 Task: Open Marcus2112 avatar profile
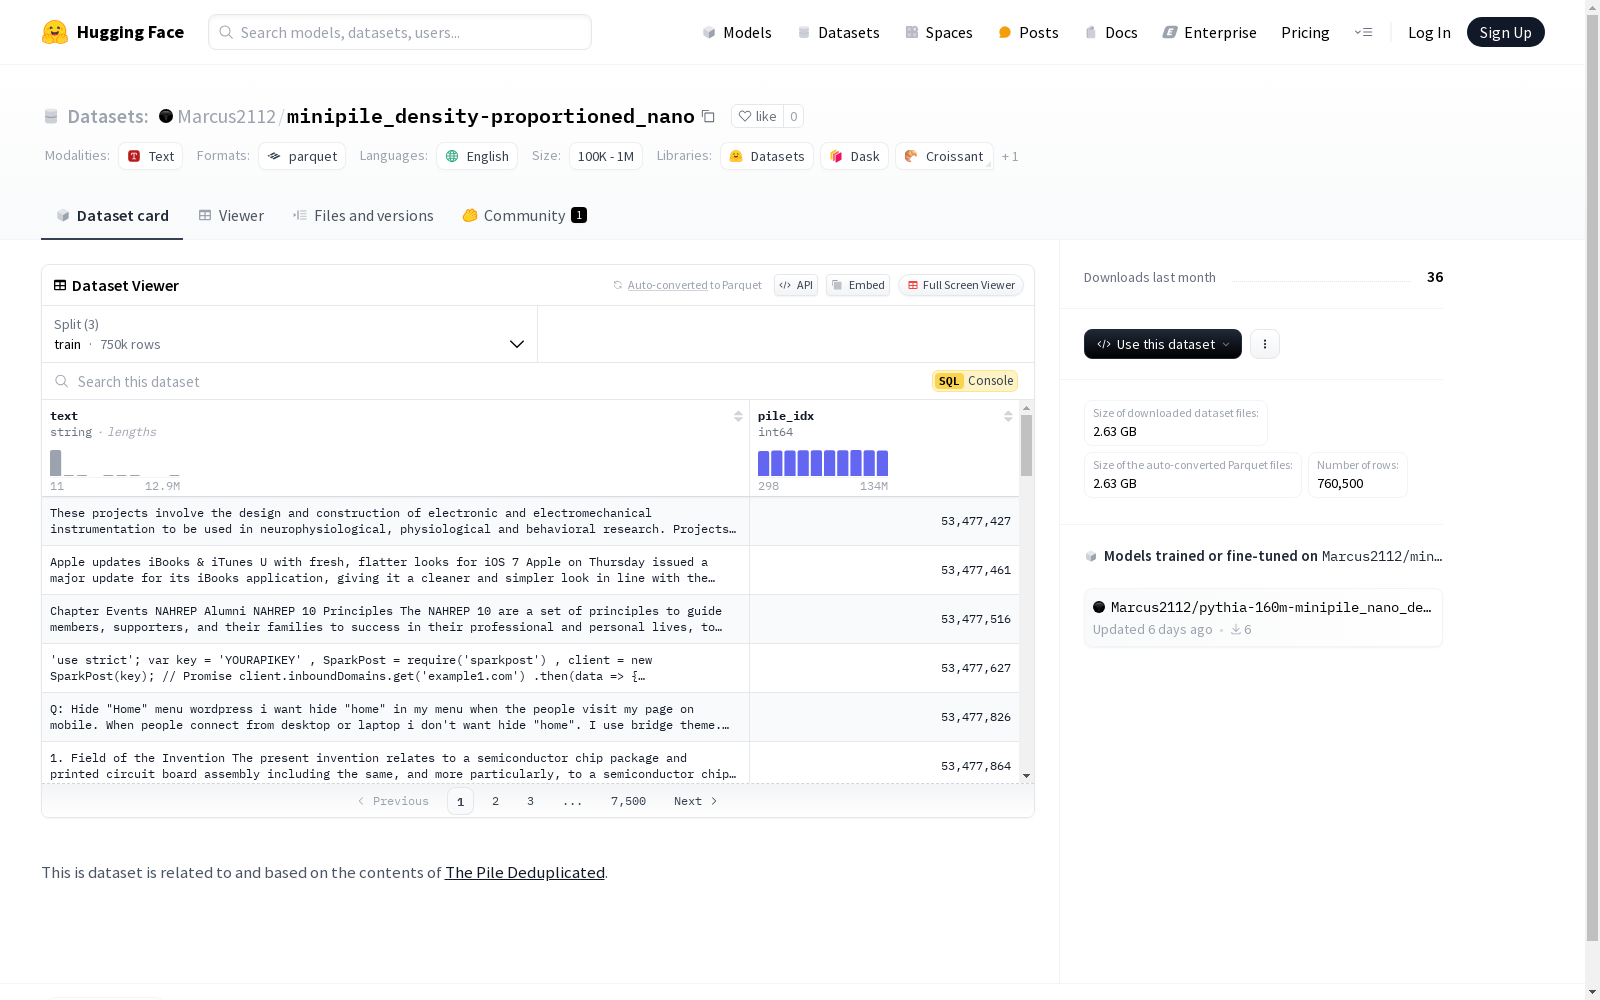(166, 116)
